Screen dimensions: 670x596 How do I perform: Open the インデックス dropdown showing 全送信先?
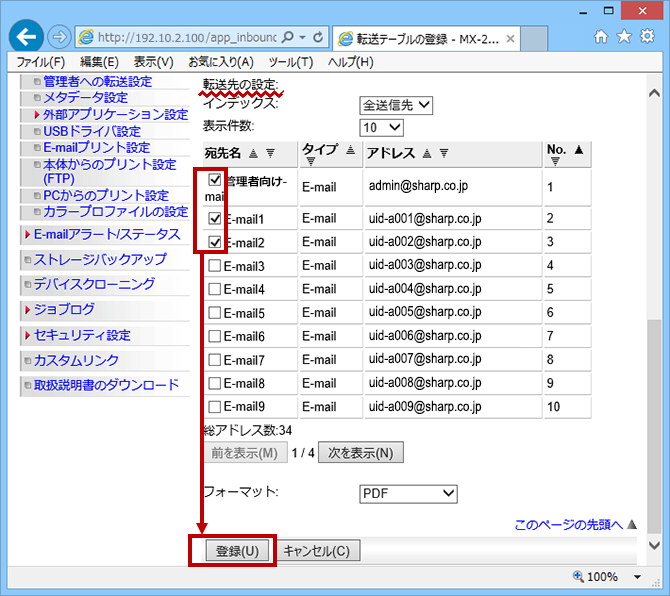coord(396,105)
